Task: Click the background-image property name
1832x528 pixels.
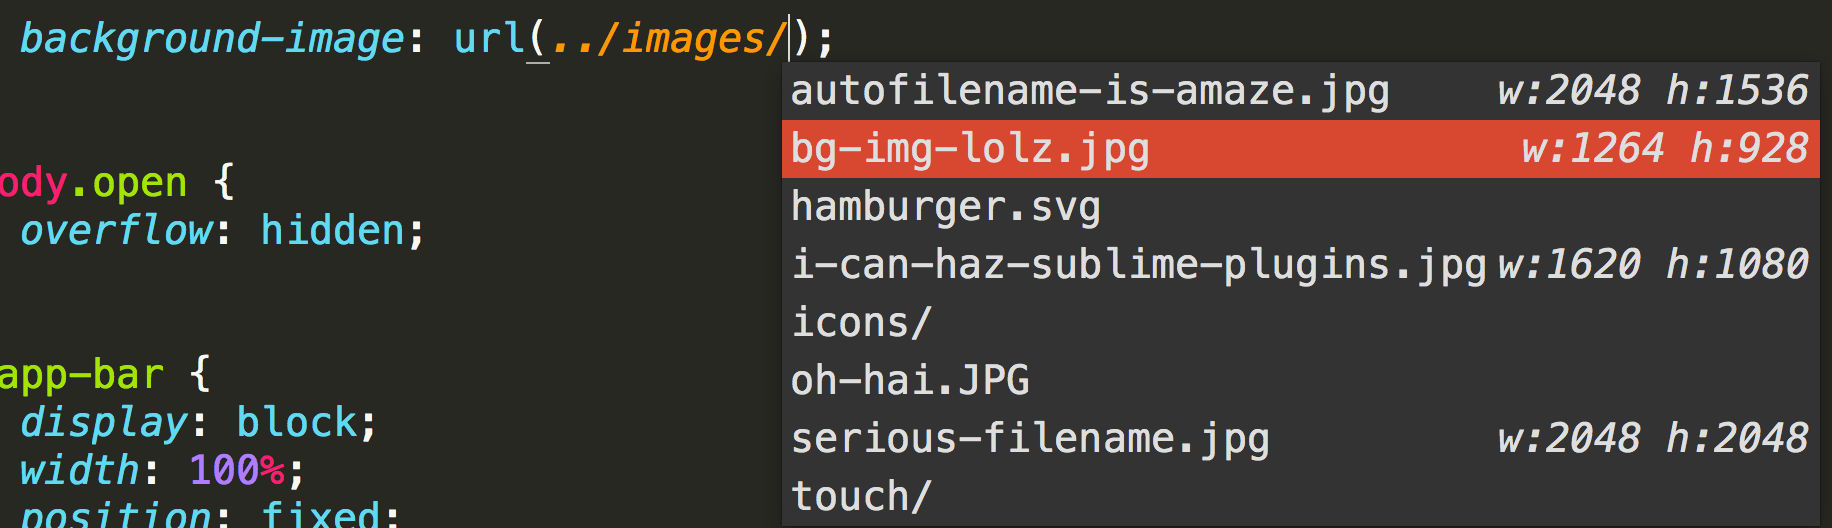Action: click(212, 39)
